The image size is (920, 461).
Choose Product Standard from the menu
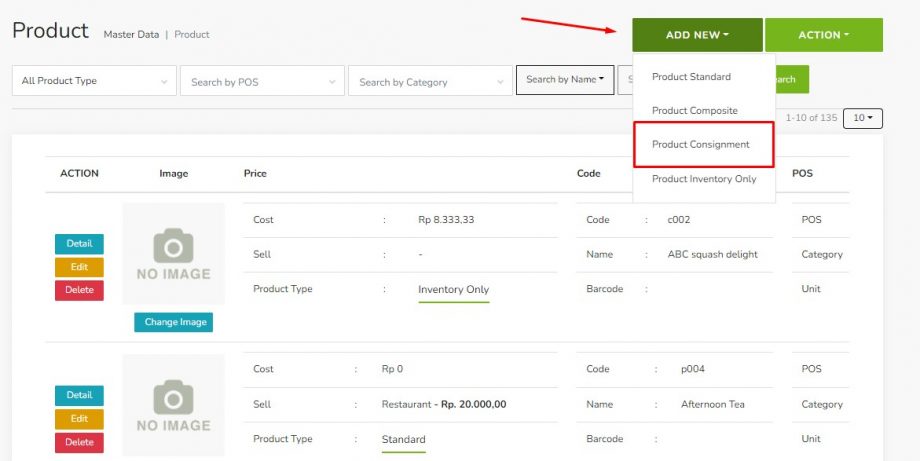point(691,77)
